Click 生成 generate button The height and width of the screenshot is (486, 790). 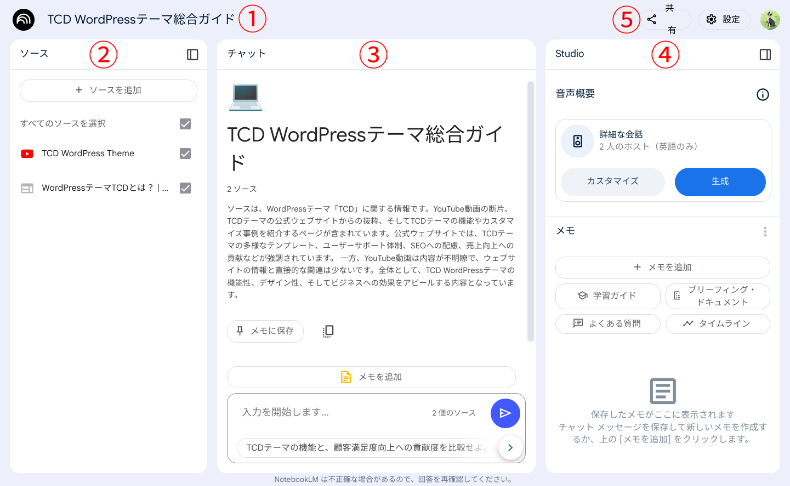click(x=720, y=181)
